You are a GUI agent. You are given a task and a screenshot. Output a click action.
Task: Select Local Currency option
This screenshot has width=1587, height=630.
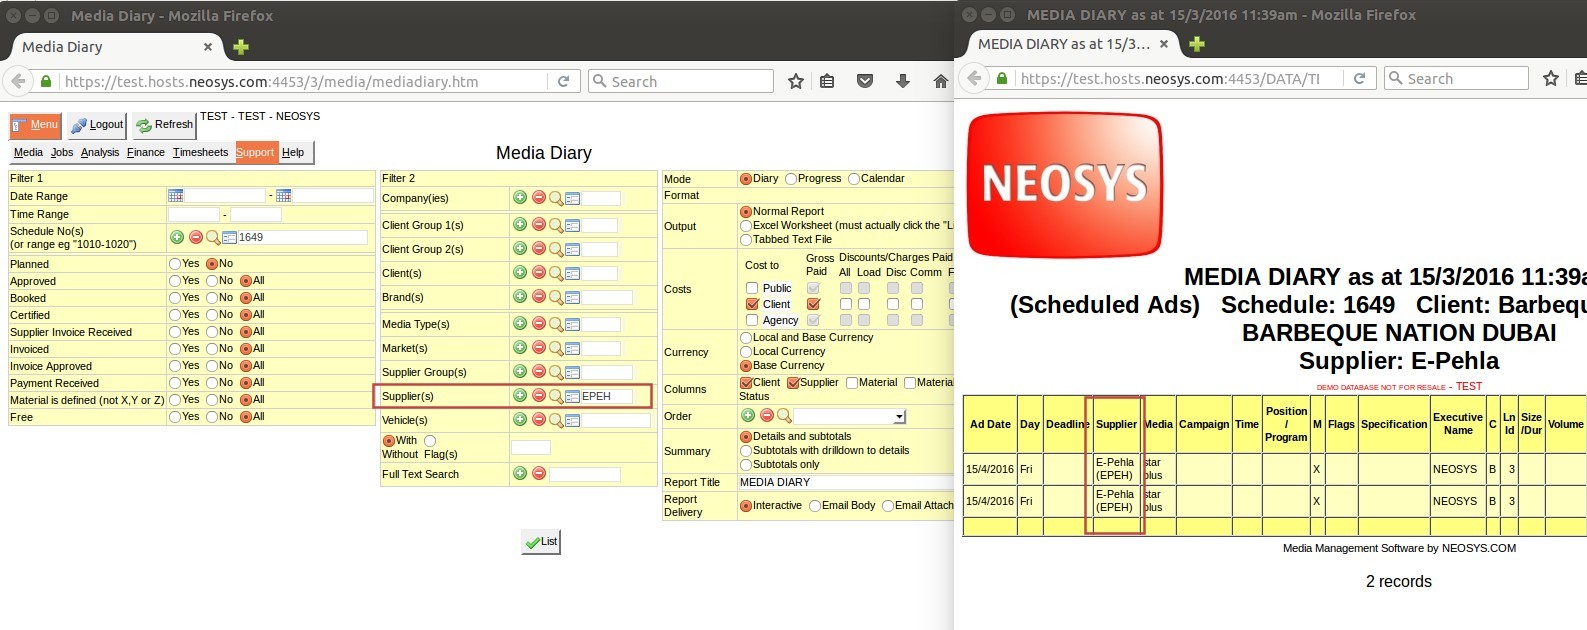(x=746, y=352)
